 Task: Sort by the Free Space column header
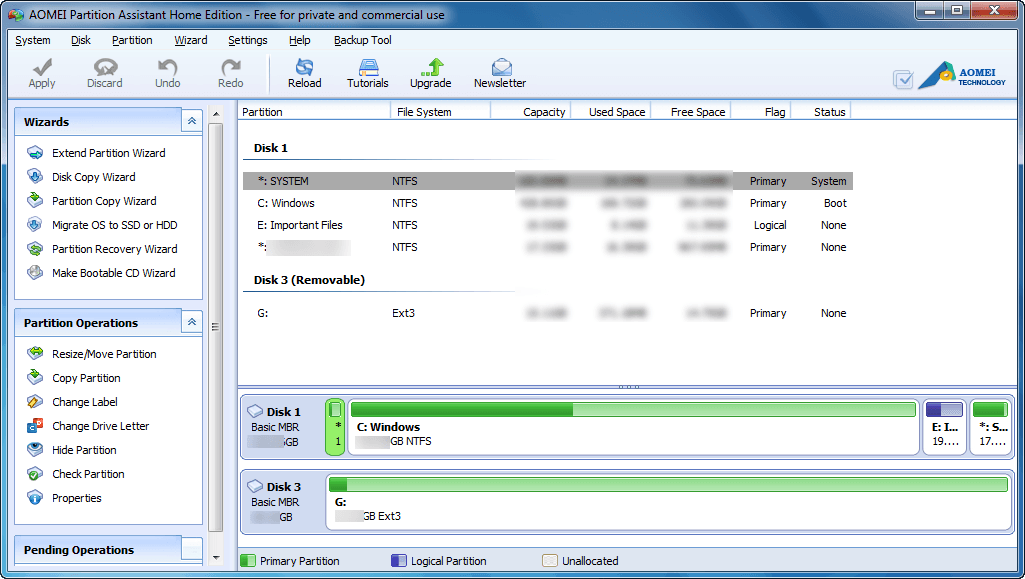click(691, 112)
